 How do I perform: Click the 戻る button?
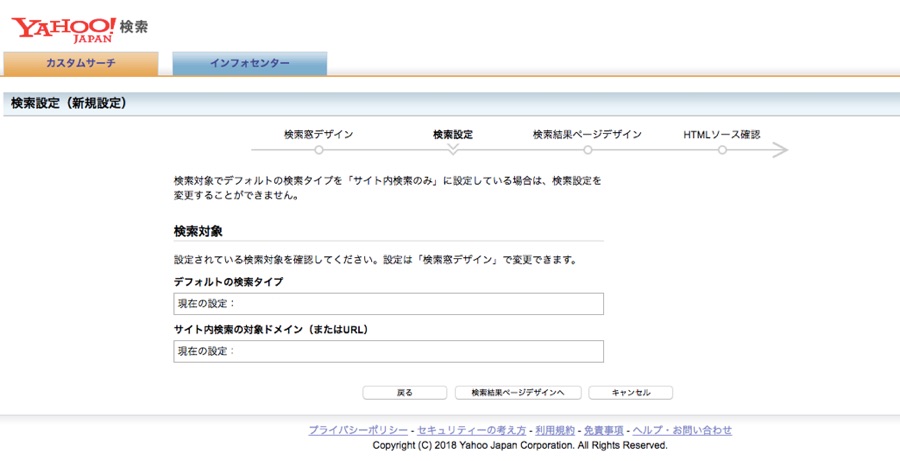click(x=405, y=393)
